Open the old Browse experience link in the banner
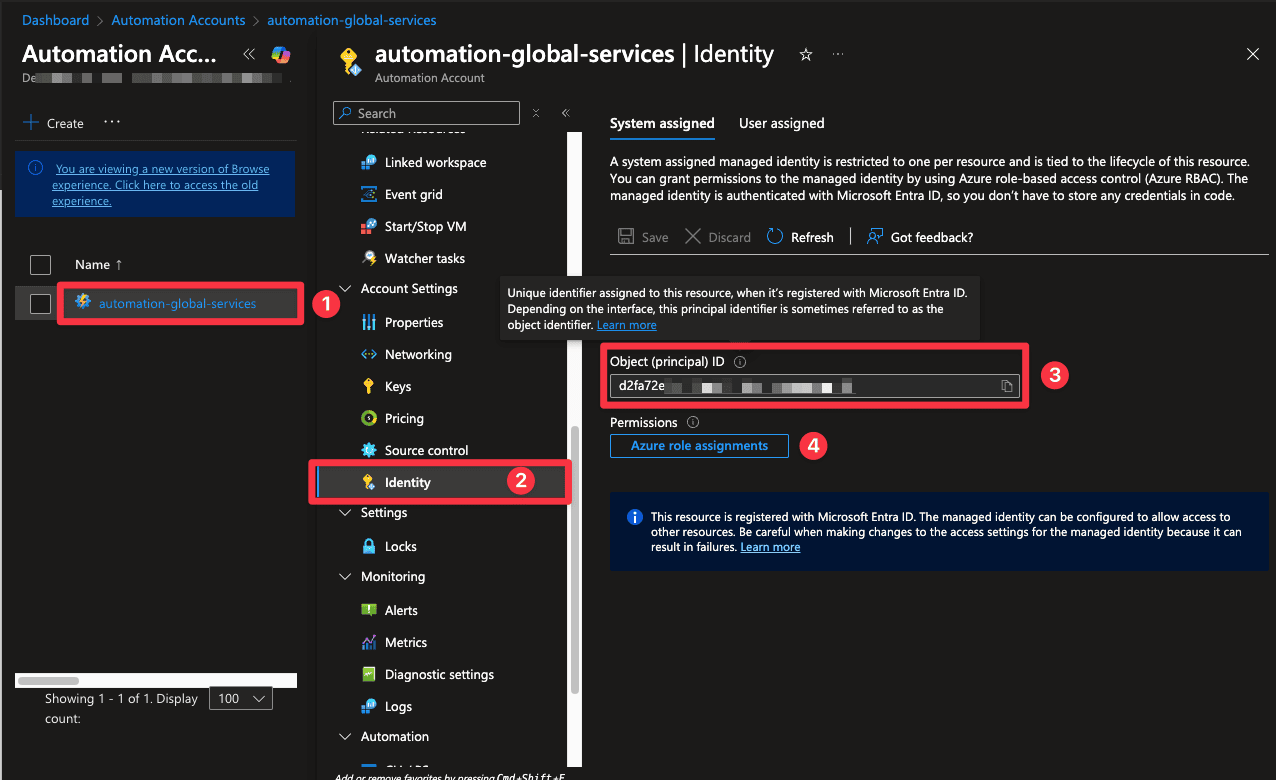The width and height of the screenshot is (1276, 780). click(x=163, y=185)
